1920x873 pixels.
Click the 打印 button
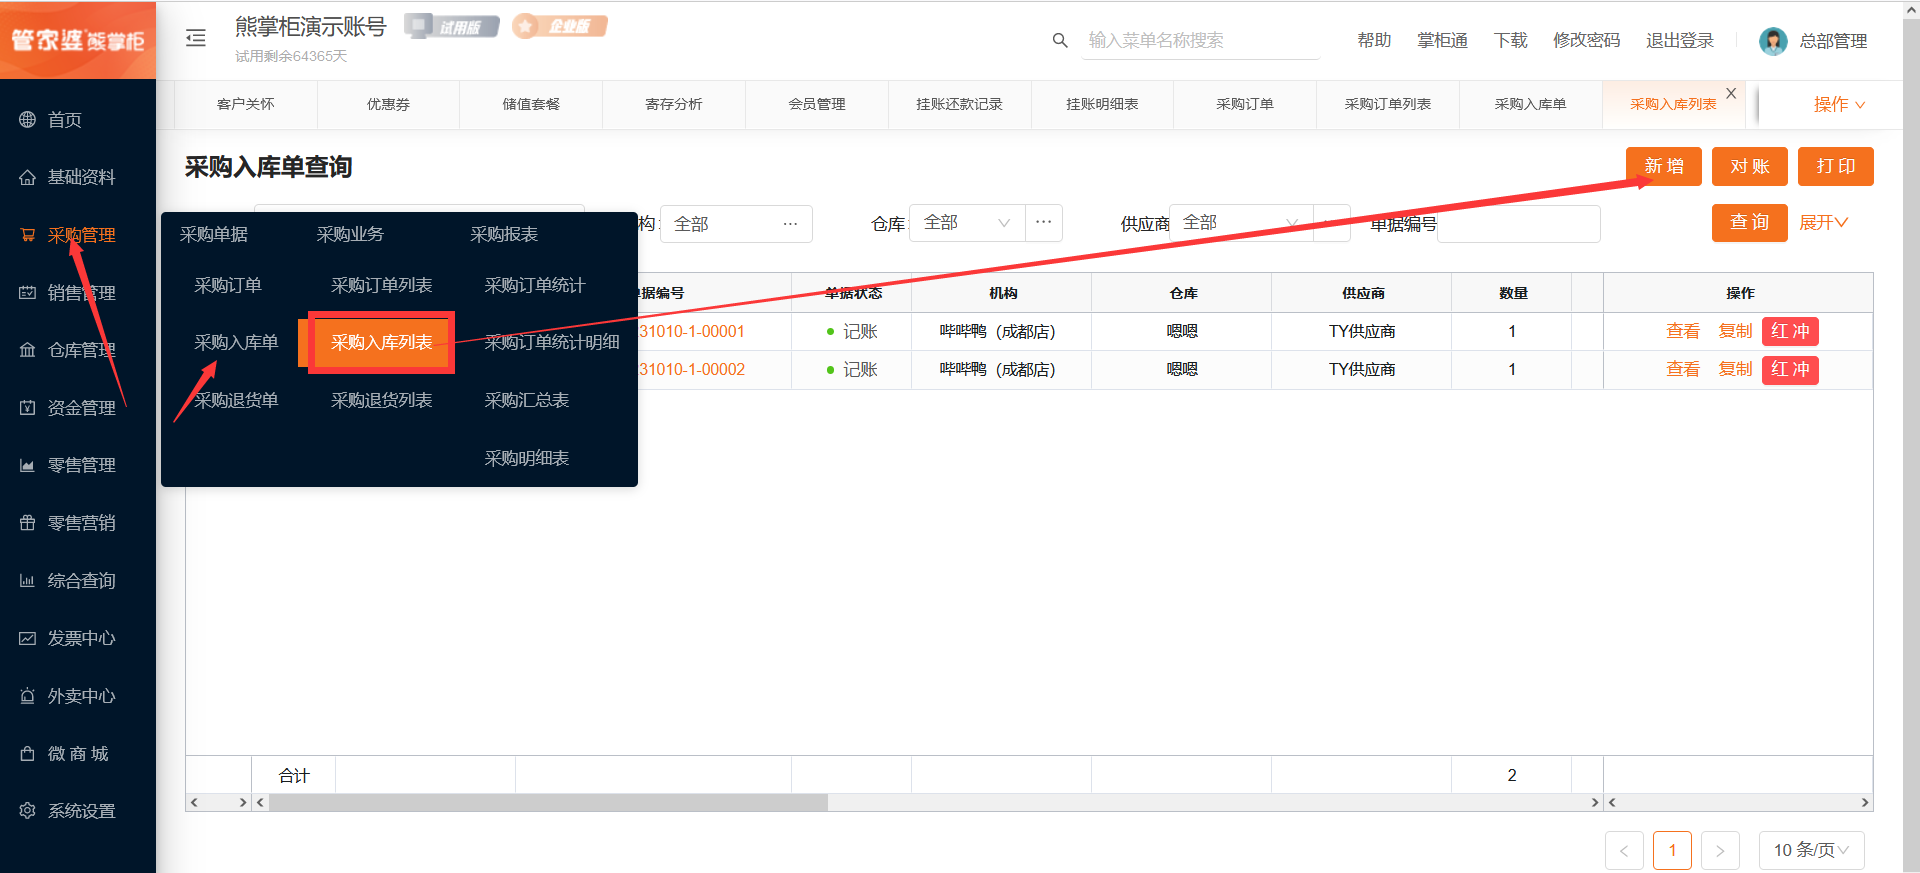[1836, 166]
